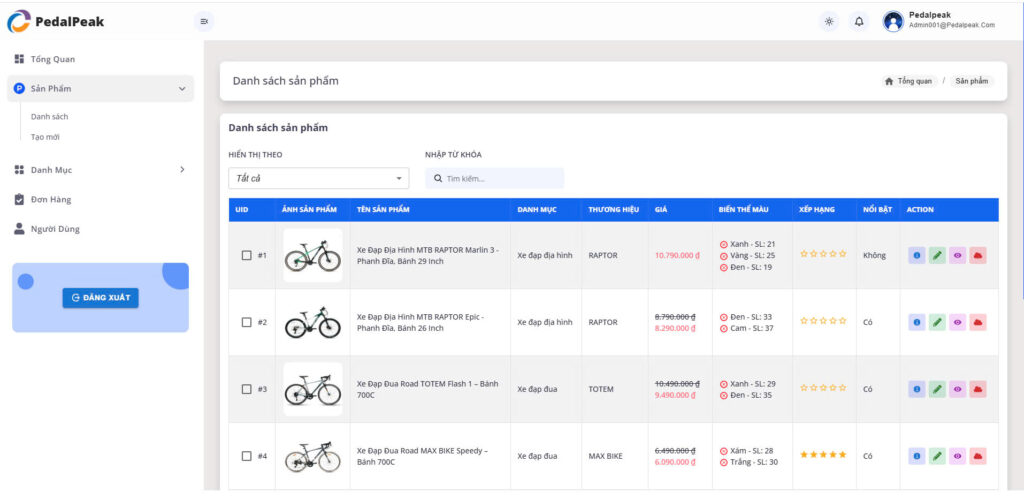Image resolution: width=1024 pixels, height=500 pixels.
Task: Delete product #1 with the red icon
Action: (x=978, y=255)
